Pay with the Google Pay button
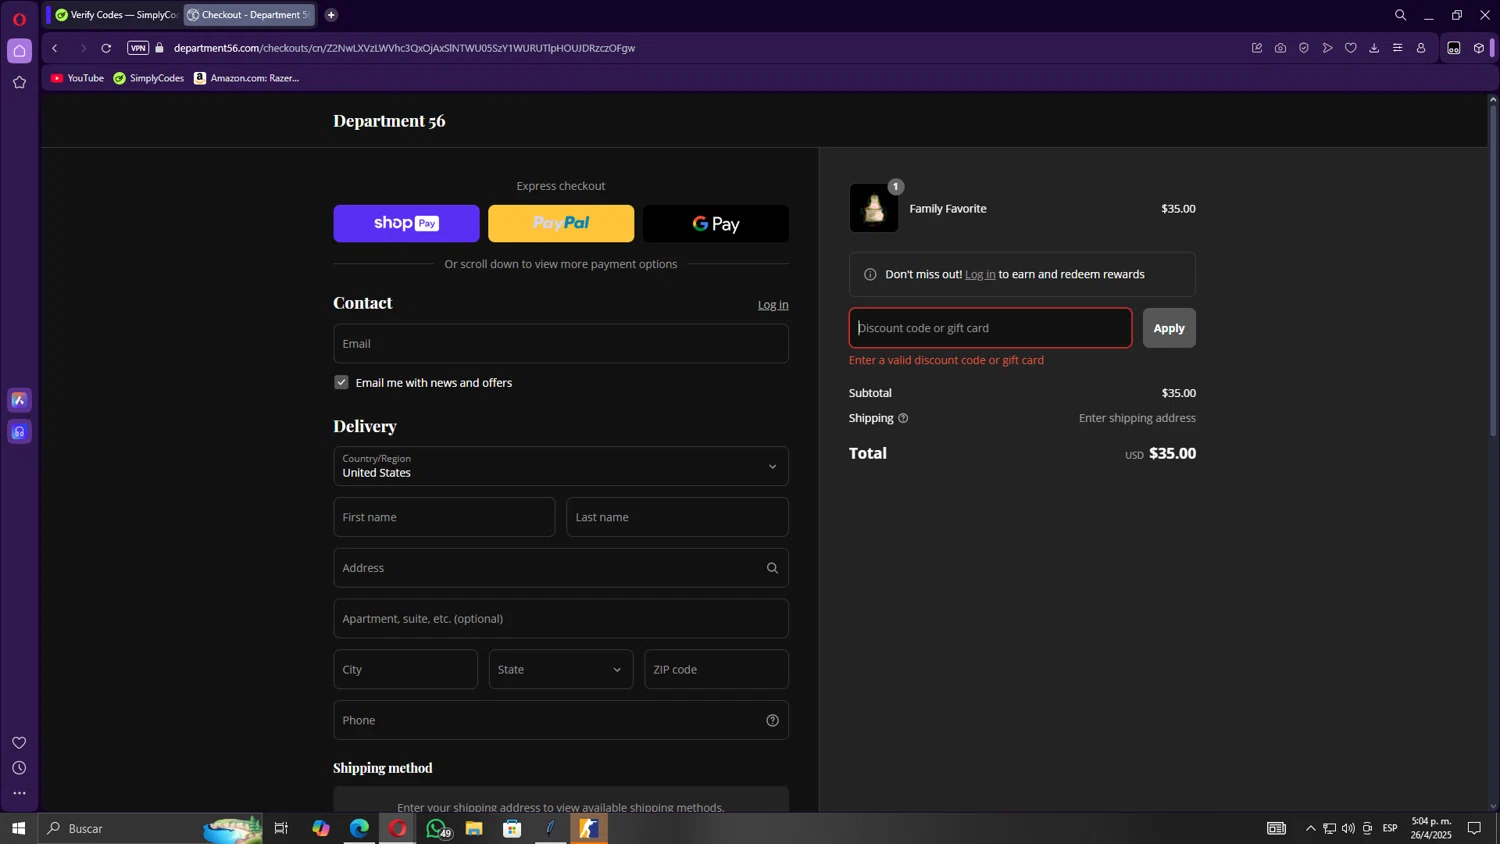 pyautogui.click(x=716, y=224)
